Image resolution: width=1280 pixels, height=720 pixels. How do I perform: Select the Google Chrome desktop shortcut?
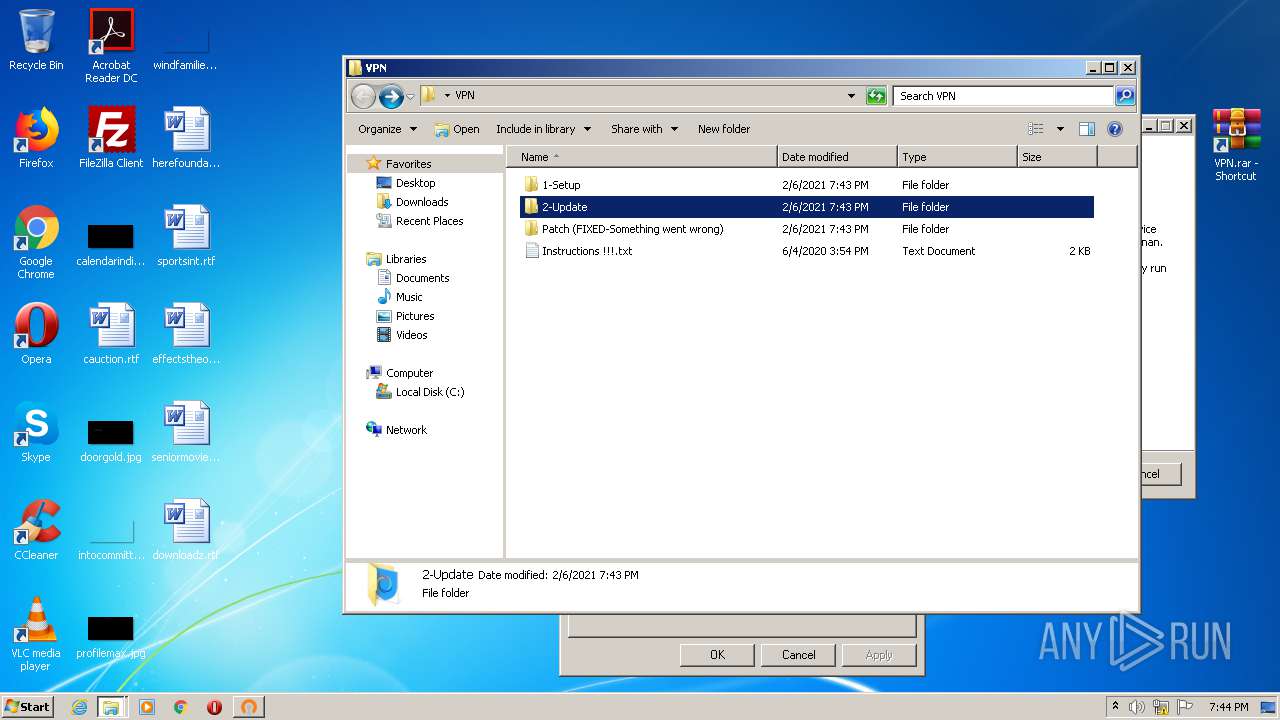36,242
